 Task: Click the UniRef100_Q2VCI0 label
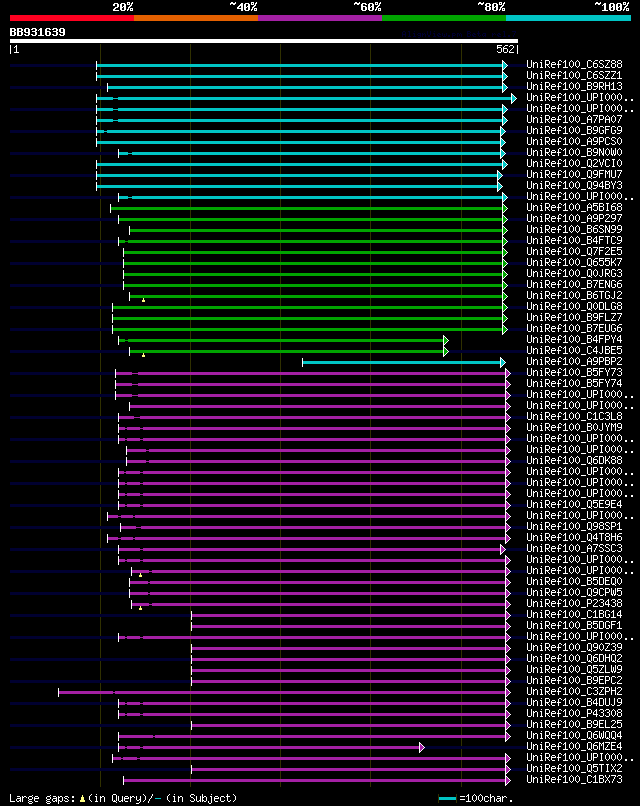[574, 163]
